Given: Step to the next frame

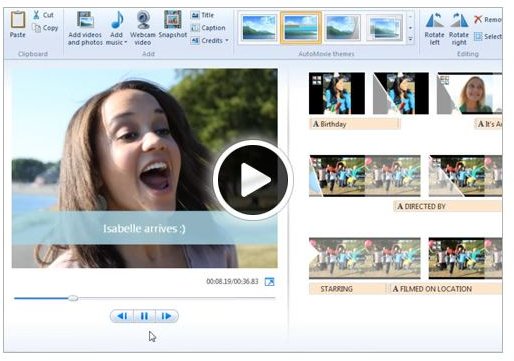Looking at the screenshot, I should 167,316.
